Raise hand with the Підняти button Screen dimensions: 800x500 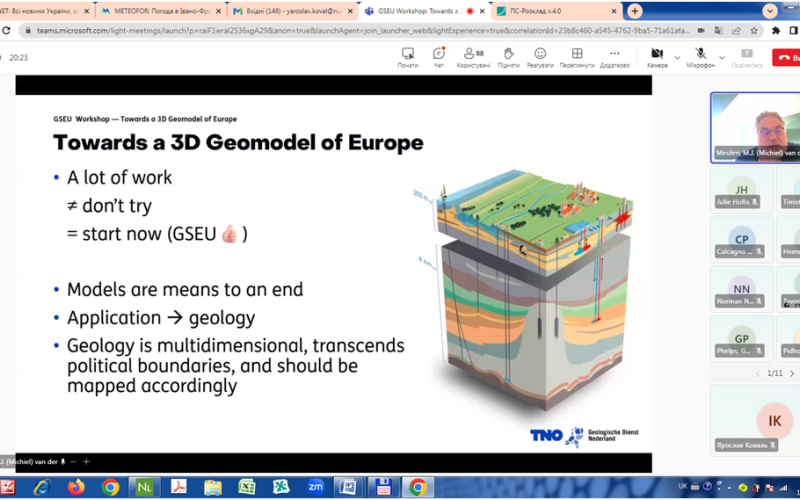click(508, 58)
